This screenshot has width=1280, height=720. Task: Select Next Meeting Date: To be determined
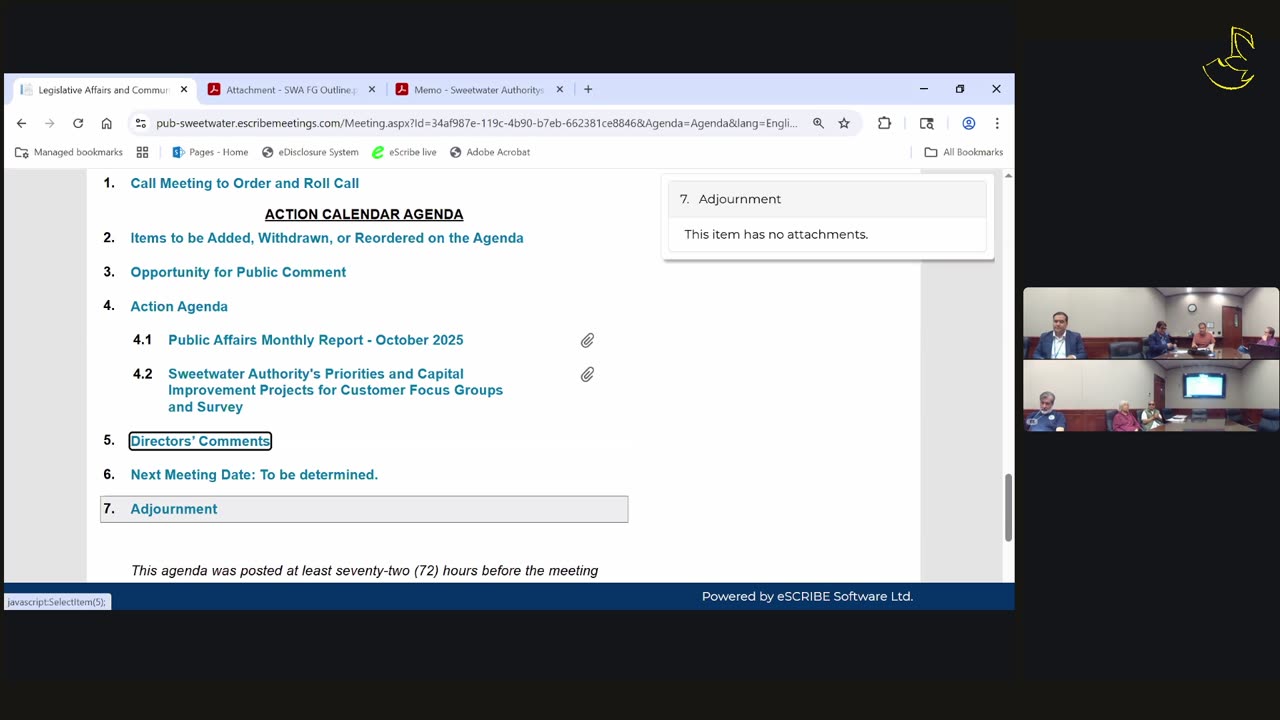point(254,475)
